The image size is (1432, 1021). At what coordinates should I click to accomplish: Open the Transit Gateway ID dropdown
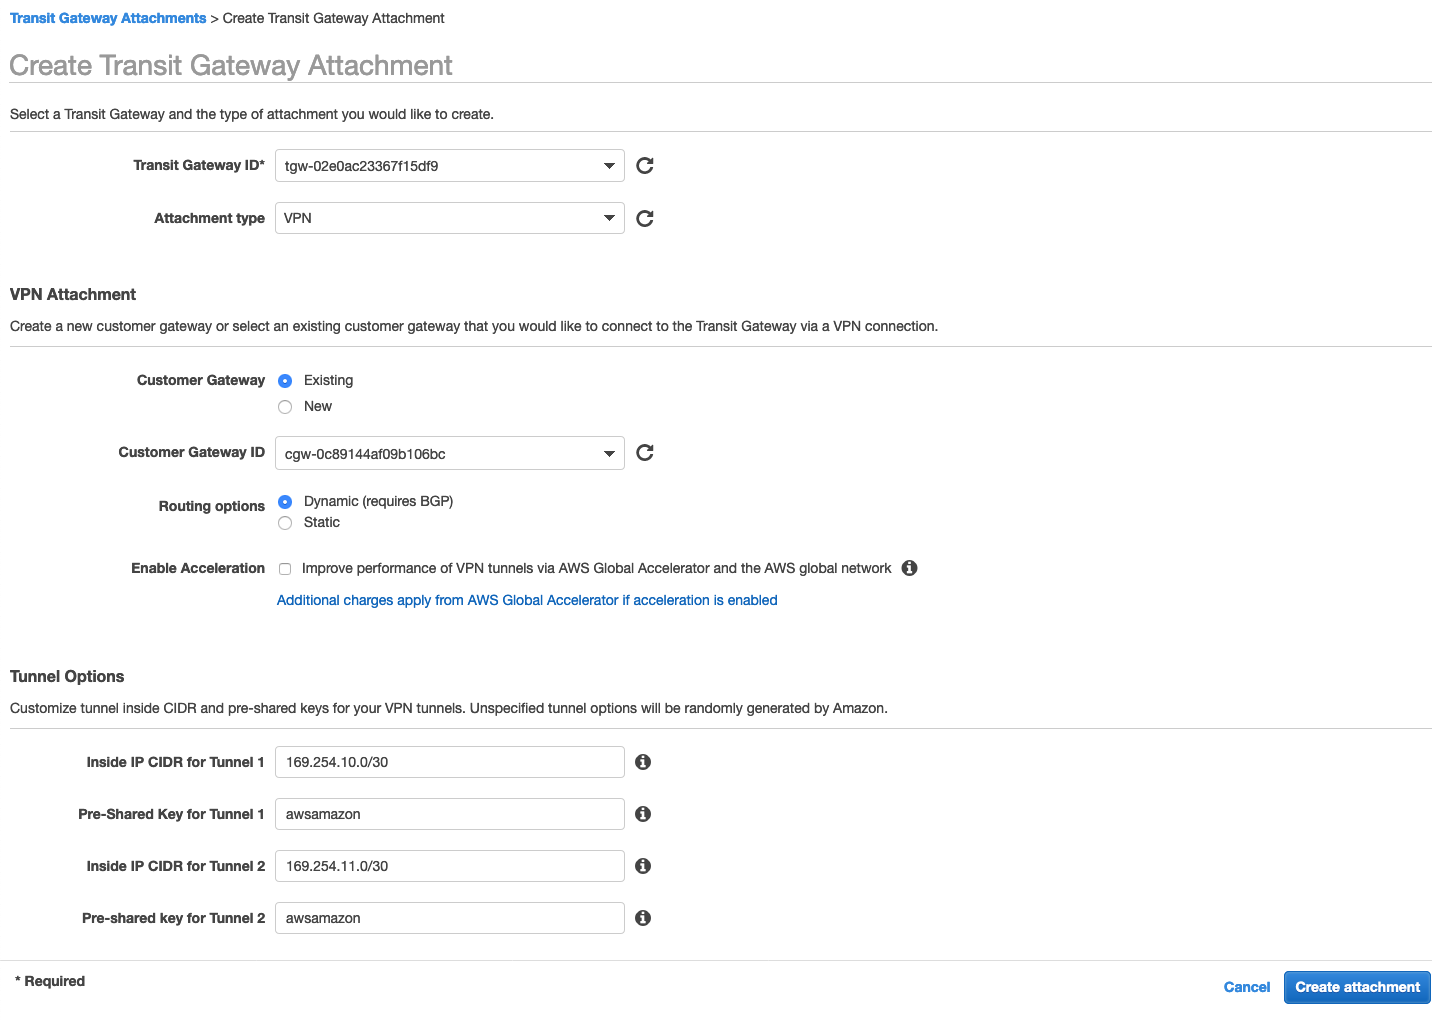(449, 166)
